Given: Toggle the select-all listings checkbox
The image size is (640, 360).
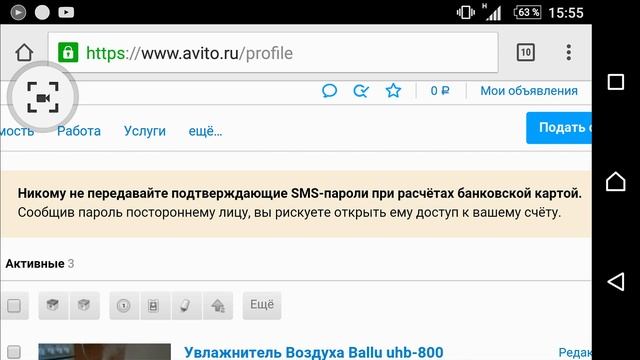Looking at the screenshot, I should 14,305.
